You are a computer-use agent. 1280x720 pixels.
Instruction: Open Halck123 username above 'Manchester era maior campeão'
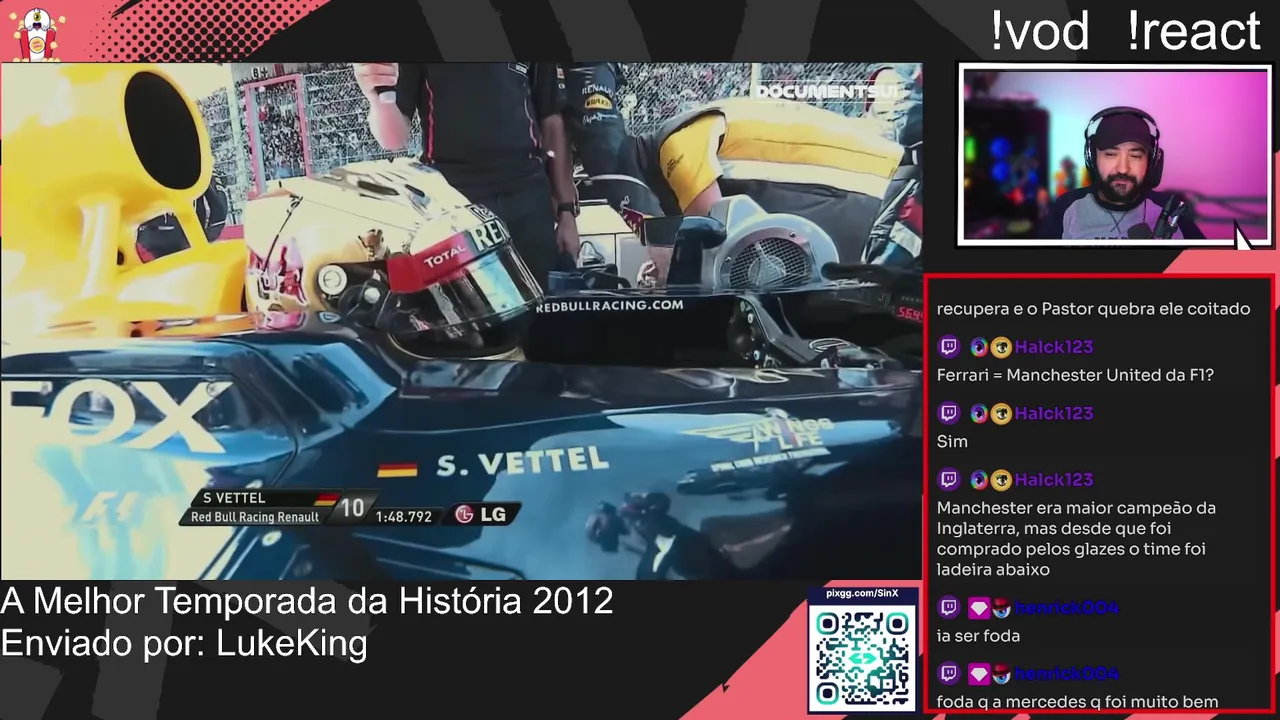tap(1054, 479)
